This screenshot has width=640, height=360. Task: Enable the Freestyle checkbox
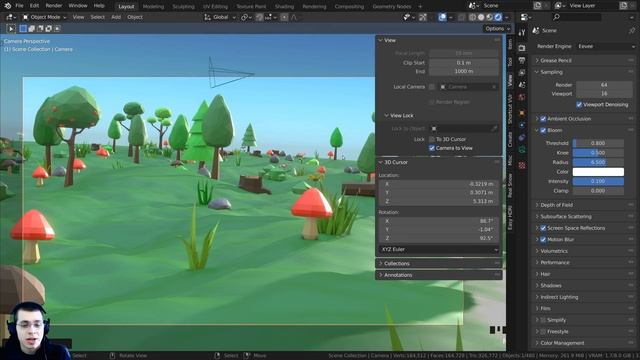[x=543, y=332]
